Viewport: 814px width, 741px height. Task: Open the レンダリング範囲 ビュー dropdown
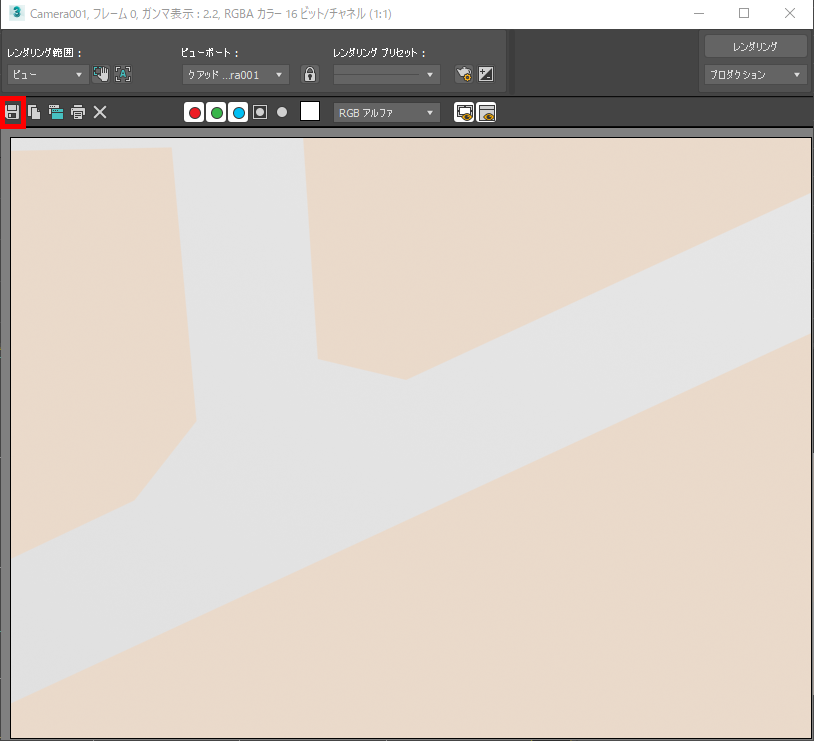click(x=47, y=75)
